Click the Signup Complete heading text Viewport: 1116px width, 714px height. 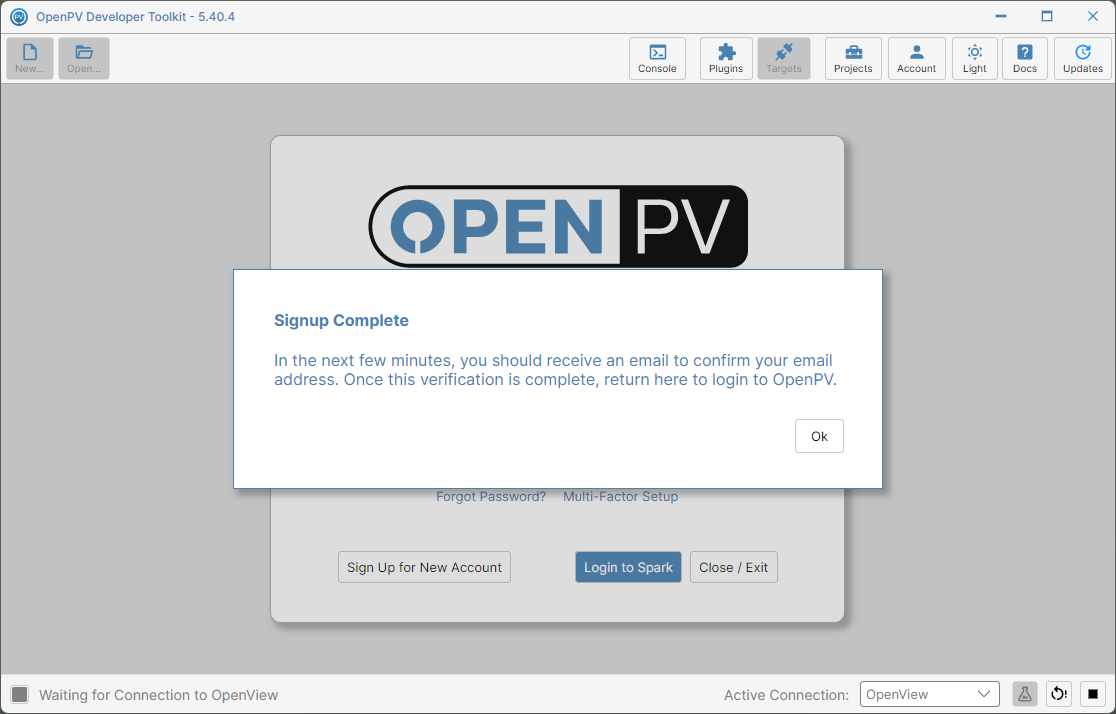[x=342, y=320]
